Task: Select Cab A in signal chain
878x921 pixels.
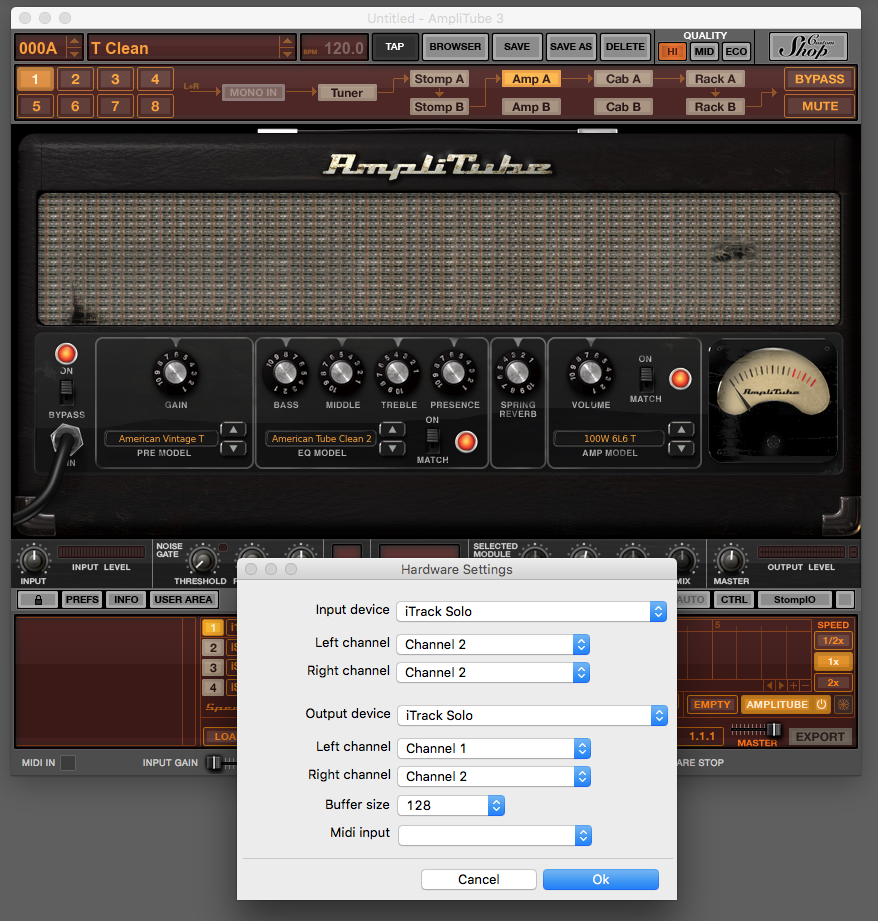Action: [623, 79]
